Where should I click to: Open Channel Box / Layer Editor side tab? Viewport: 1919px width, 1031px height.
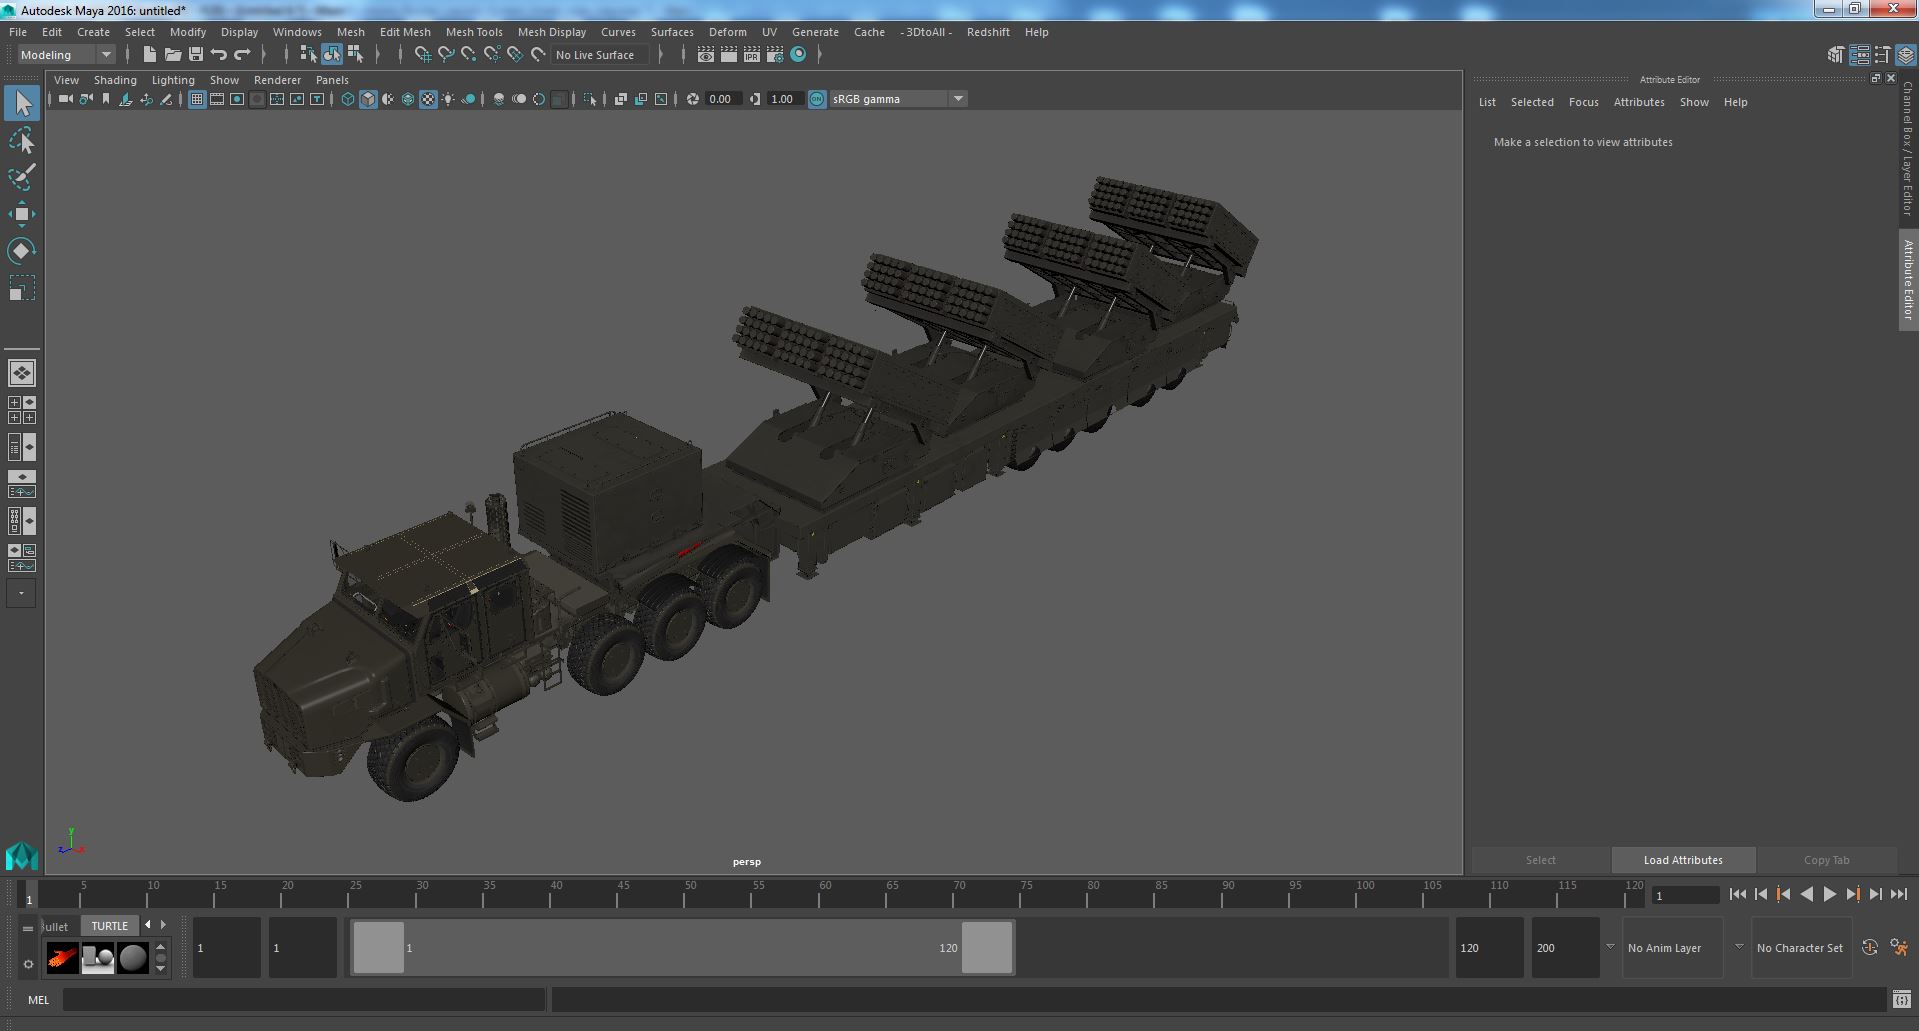[x=1908, y=150]
